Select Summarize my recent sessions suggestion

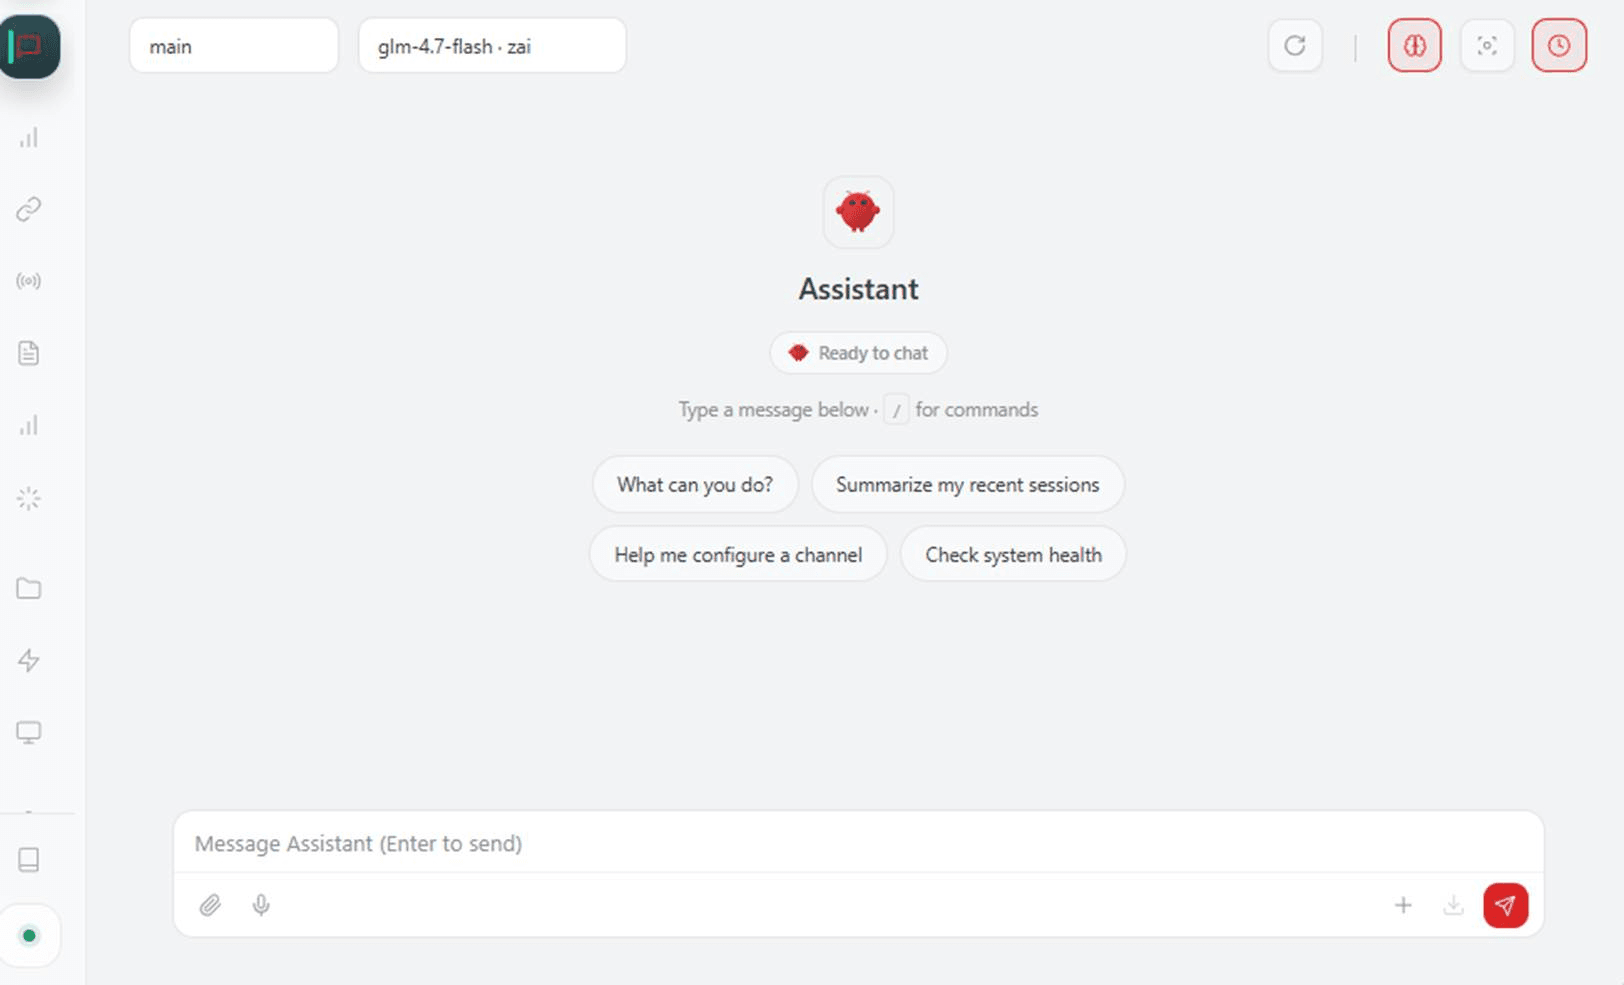967,485
